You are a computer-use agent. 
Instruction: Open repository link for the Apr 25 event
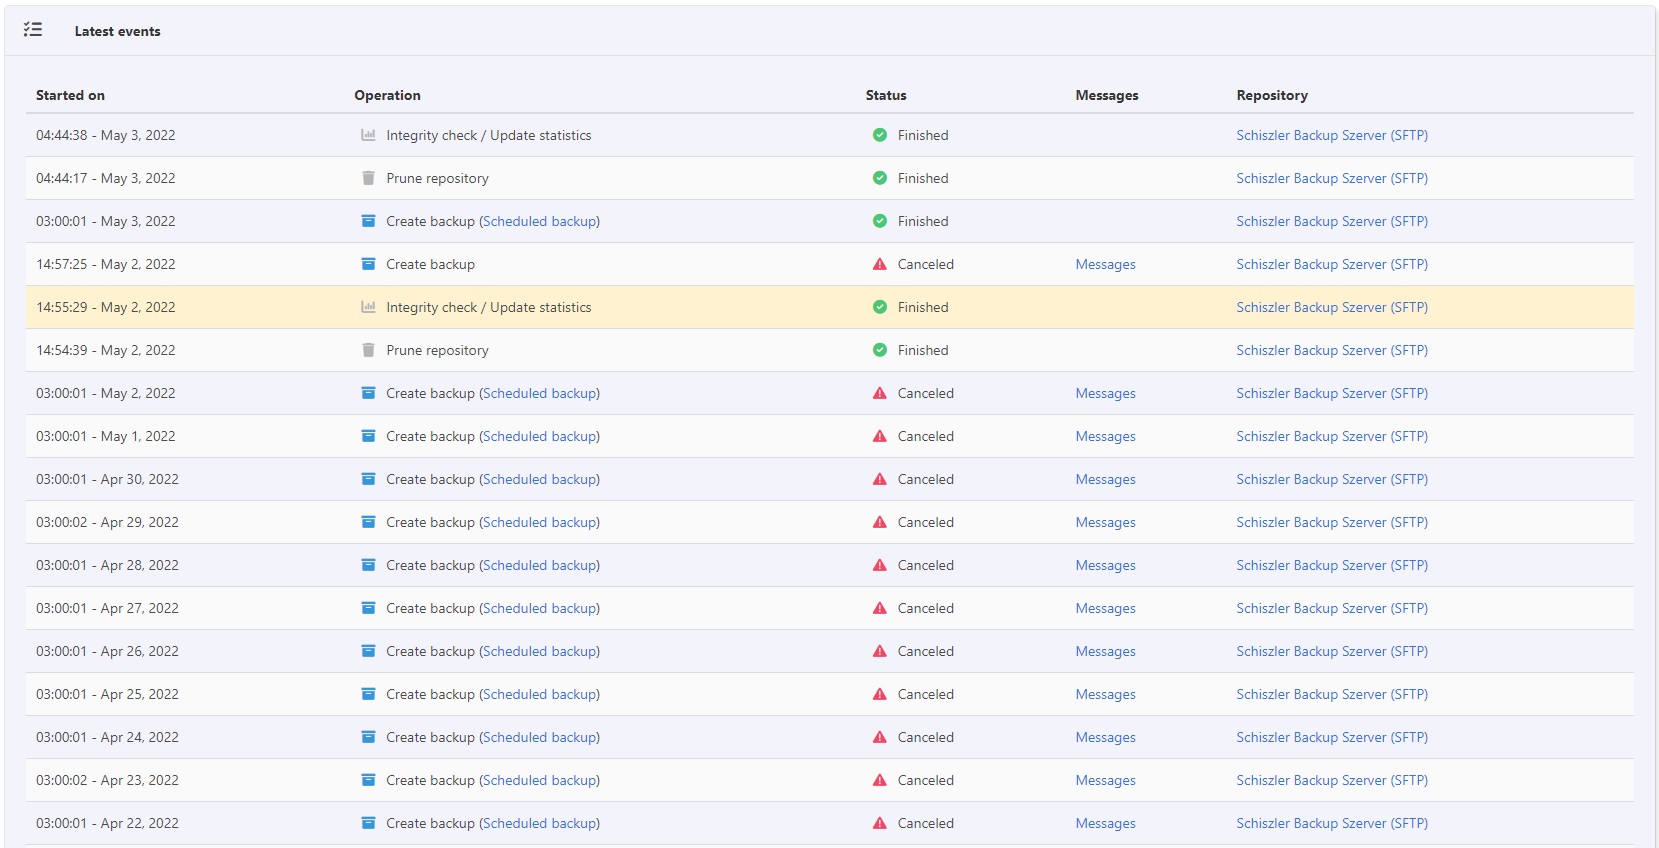click(x=1331, y=694)
